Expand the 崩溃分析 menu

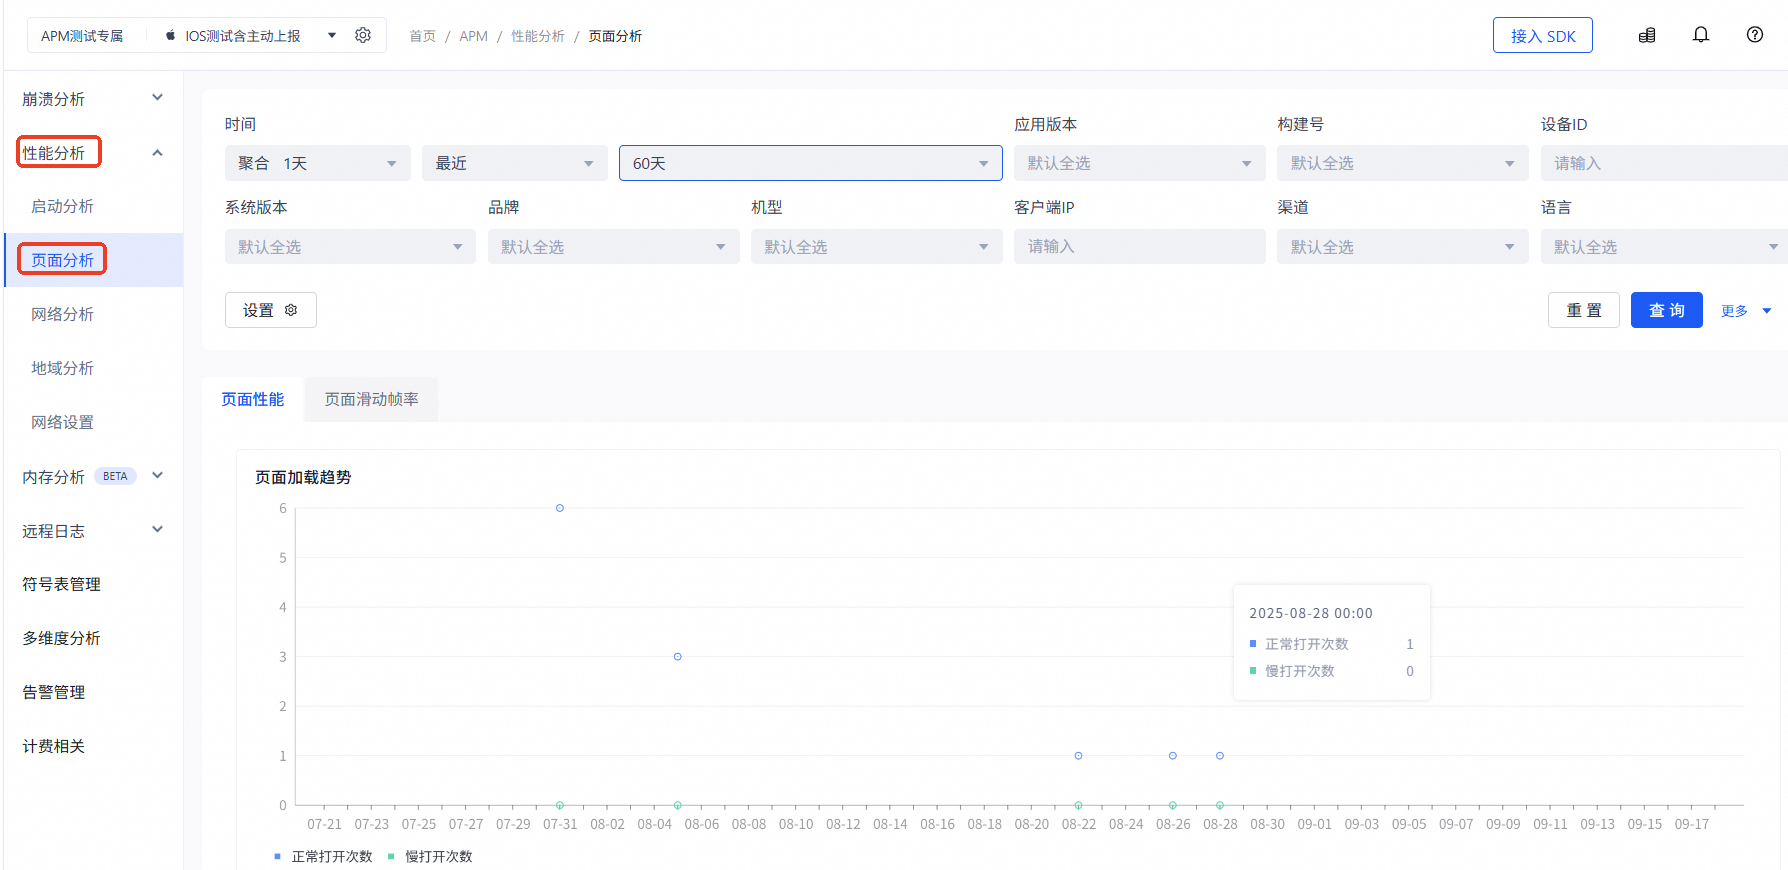pyautogui.click(x=93, y=98)
